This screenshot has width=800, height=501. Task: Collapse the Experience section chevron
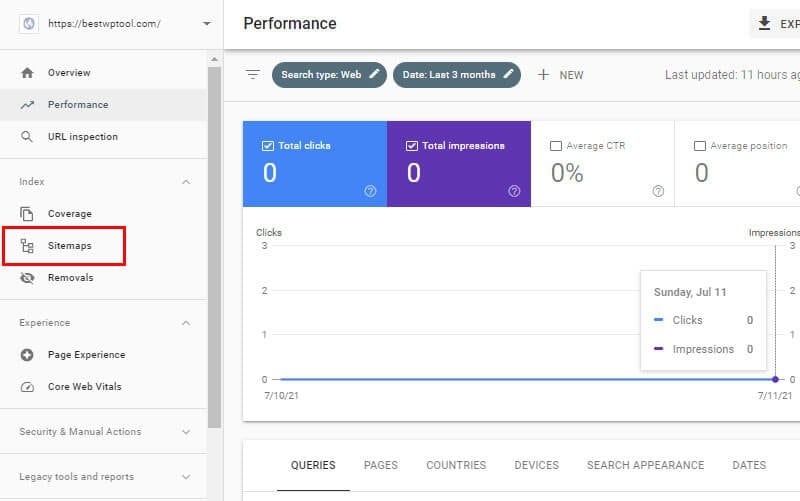tap(186, 323)
